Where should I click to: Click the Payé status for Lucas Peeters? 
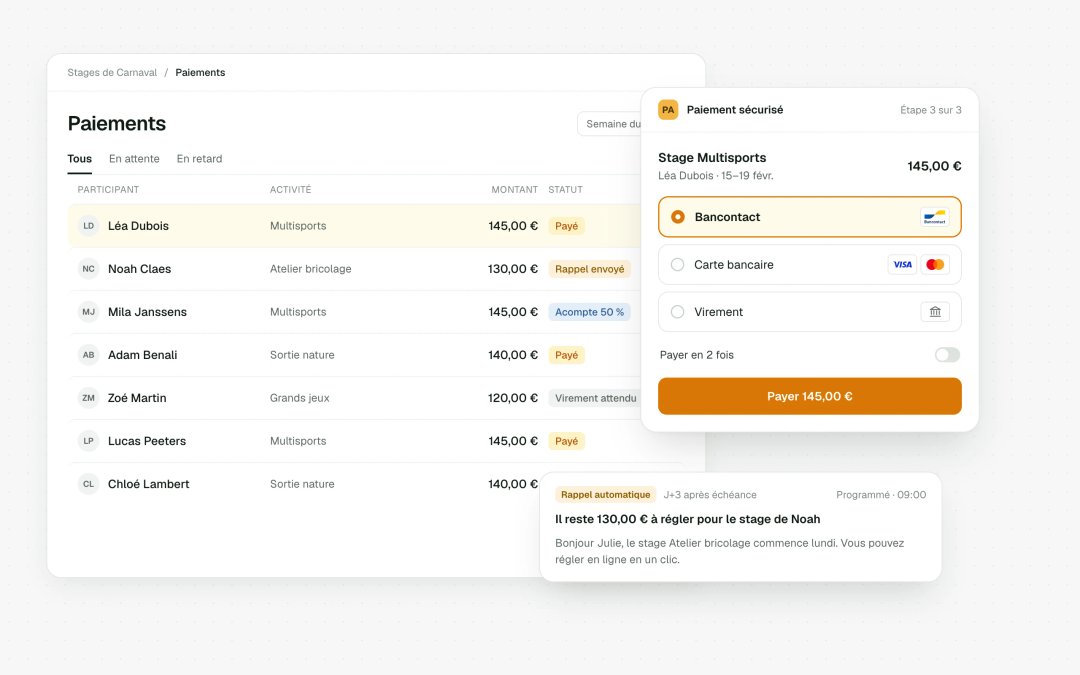566,441
